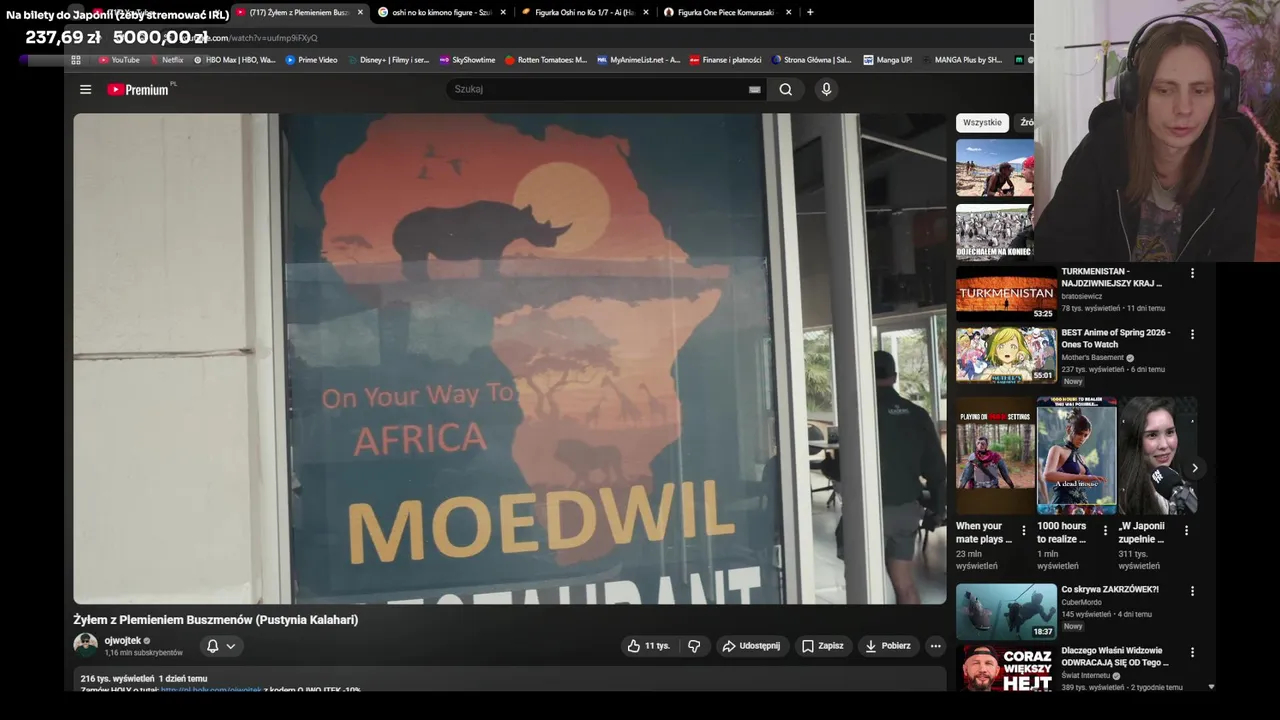The width and height of the screenshot is (1280, 720).
Task: Open the YouTube hamburger guide menu
Action: coord(86,89)
